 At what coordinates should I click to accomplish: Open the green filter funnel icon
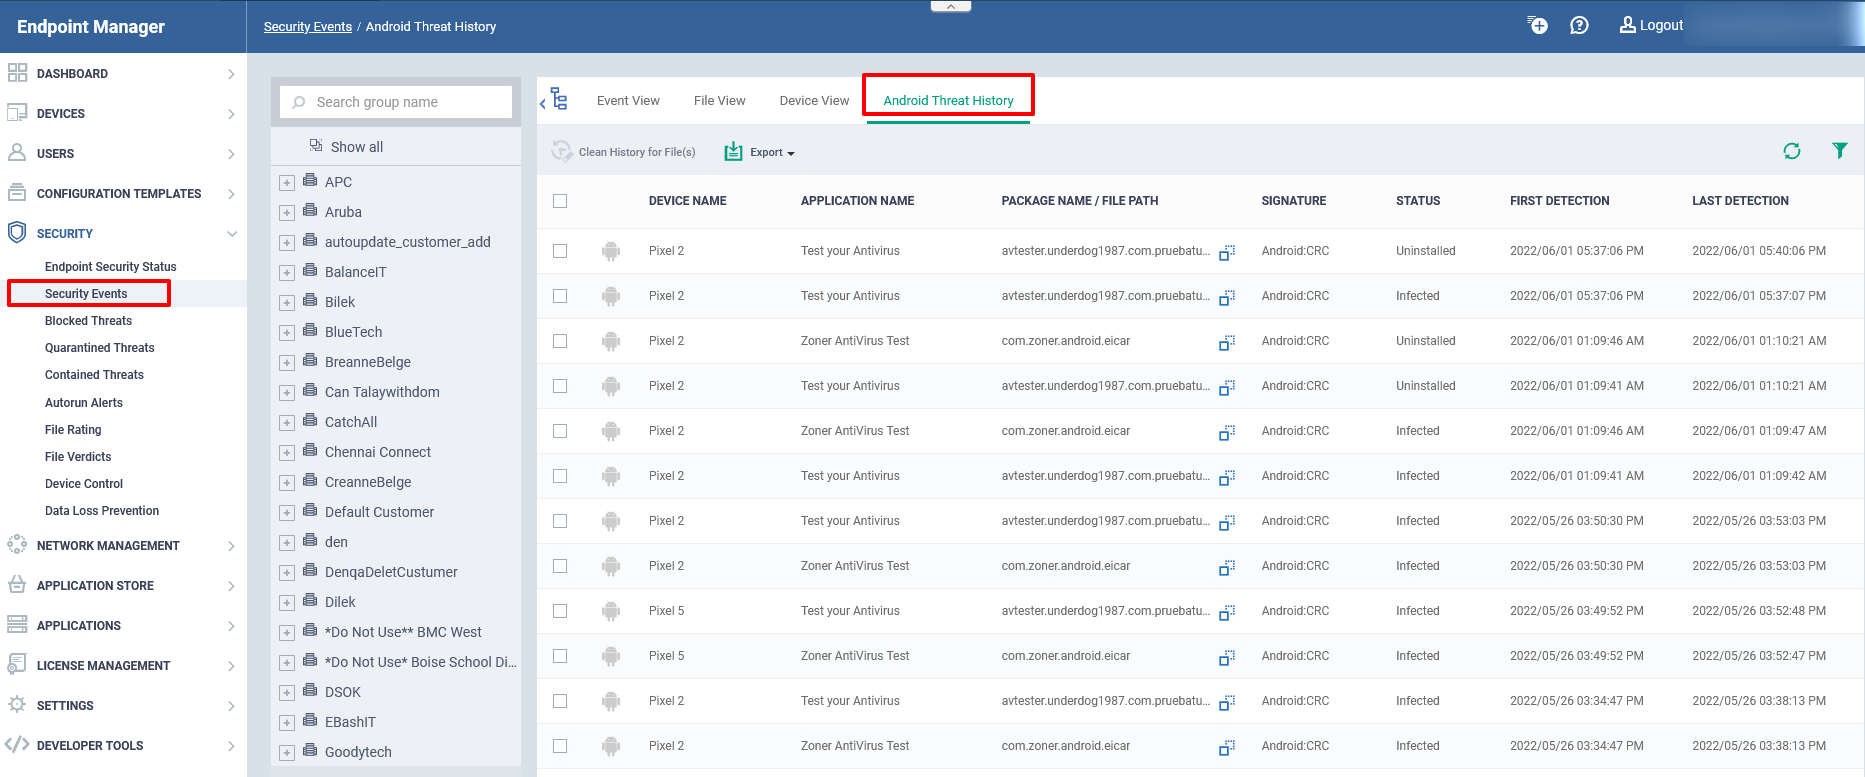coord(1839,150)
